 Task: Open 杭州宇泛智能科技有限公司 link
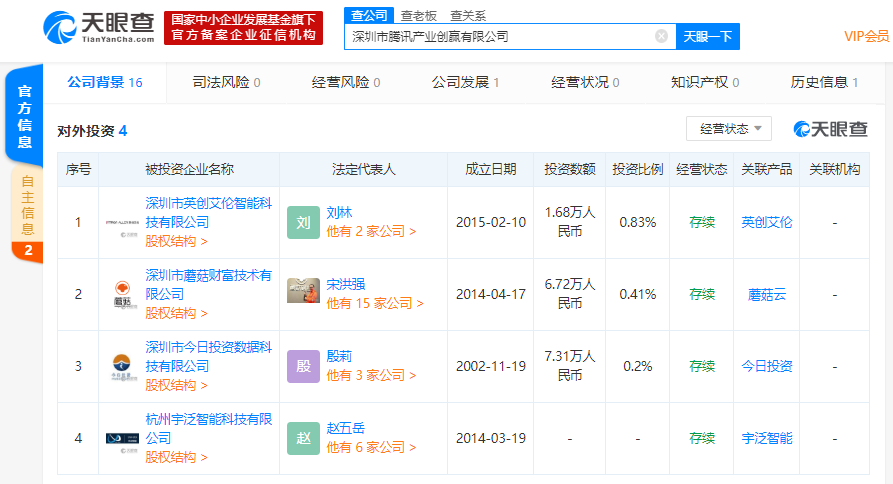[208, 429]
